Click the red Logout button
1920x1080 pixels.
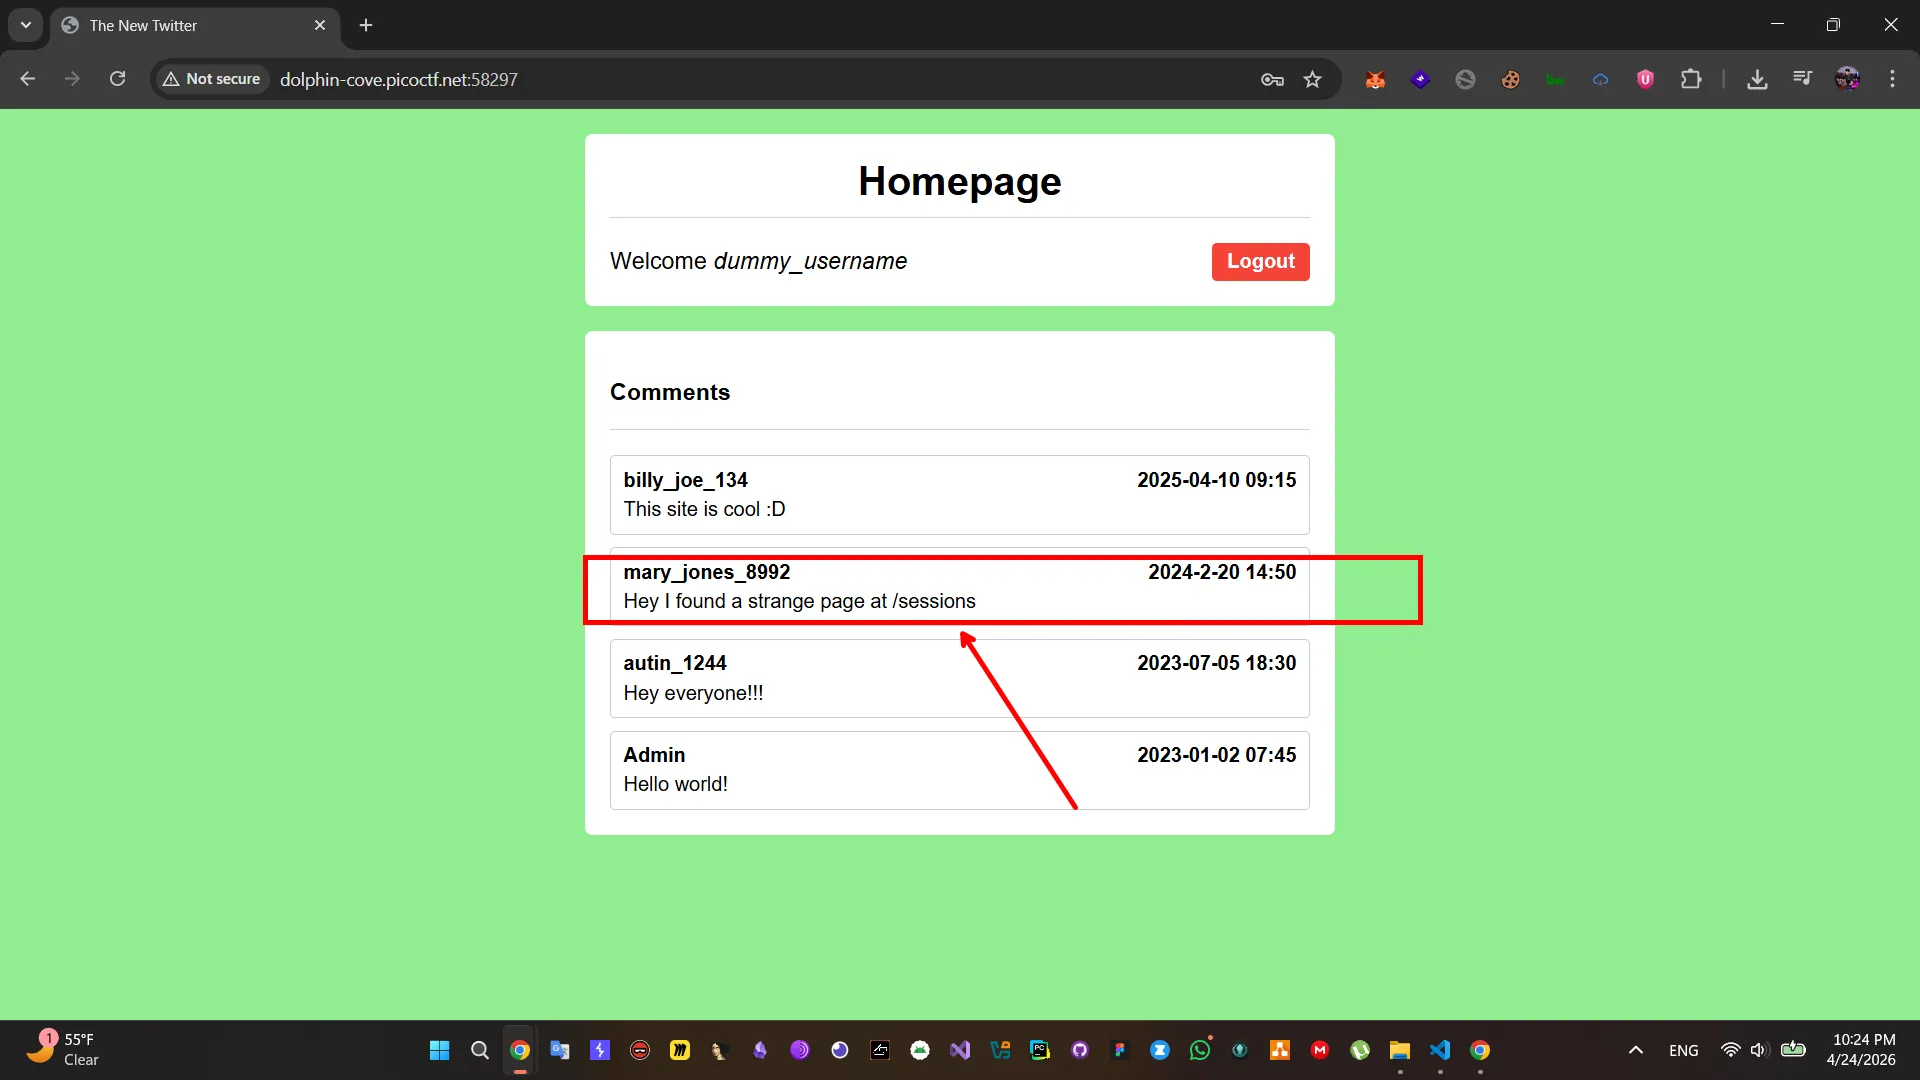coord(1260,261)
